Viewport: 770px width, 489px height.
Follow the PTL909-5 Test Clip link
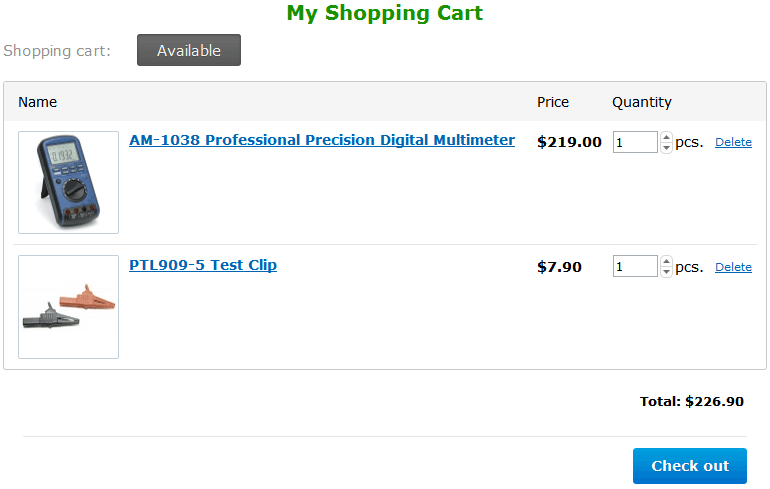click(203, 265)
